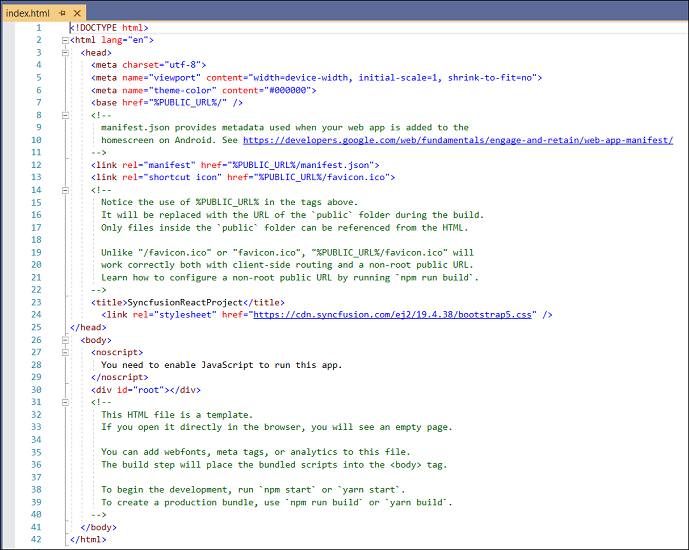Click "This HTML file is a template." comment
This screenshot has height=550, width=689.
177,415
